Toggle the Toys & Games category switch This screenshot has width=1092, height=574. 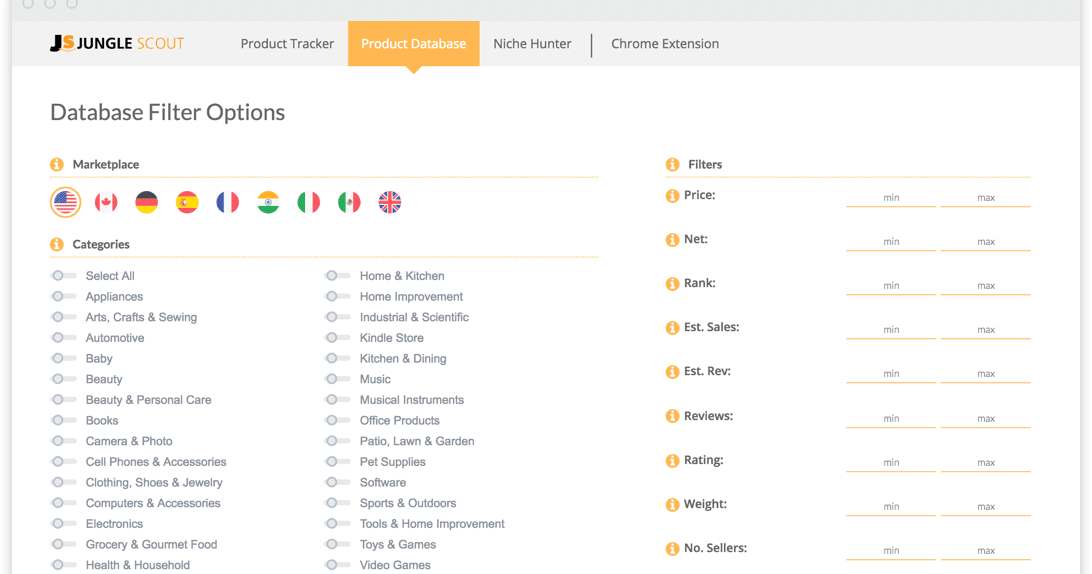point(338,544)
